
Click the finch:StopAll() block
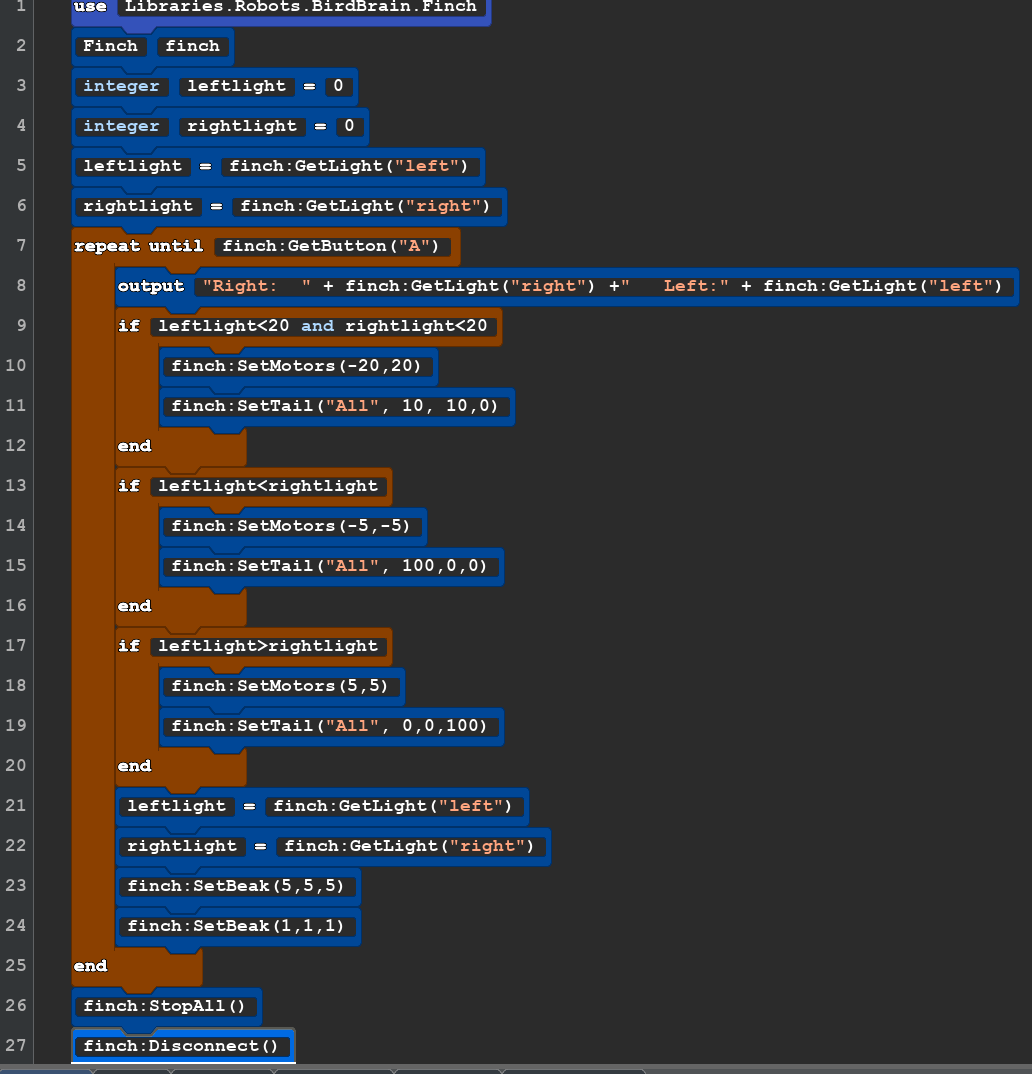164,1006
